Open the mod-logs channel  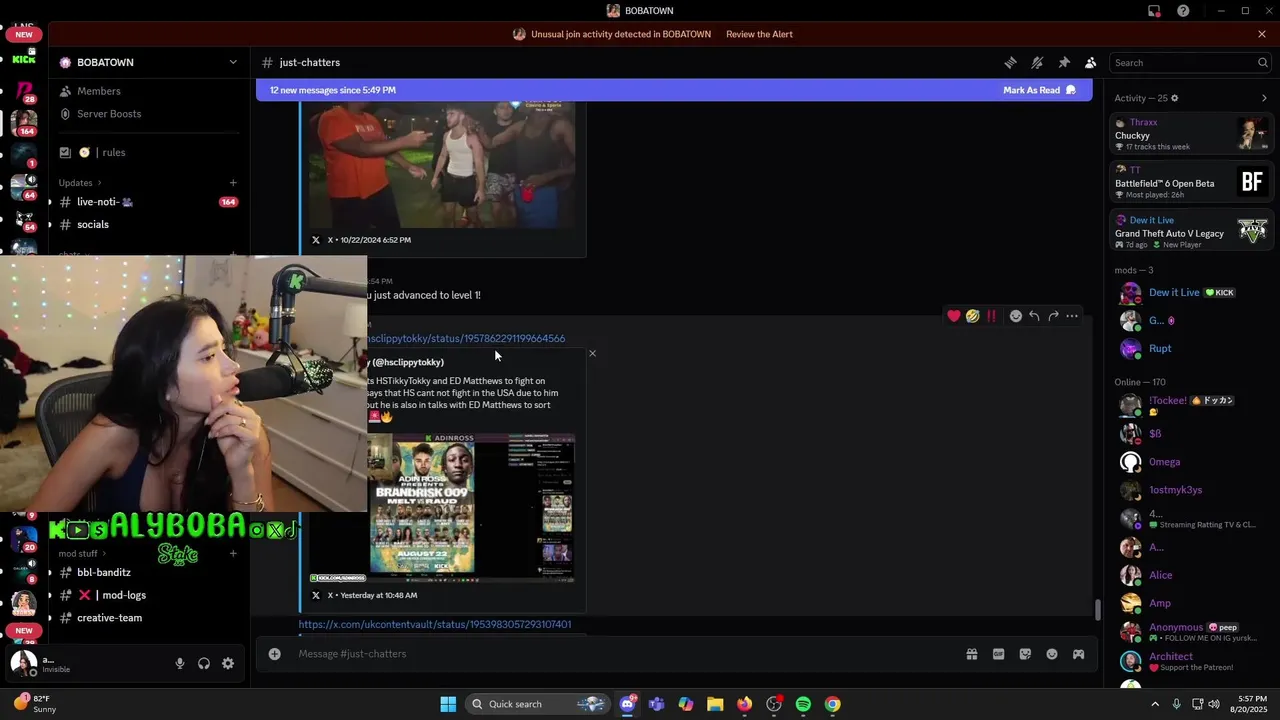pyautogui.click(x=149, y=595)
